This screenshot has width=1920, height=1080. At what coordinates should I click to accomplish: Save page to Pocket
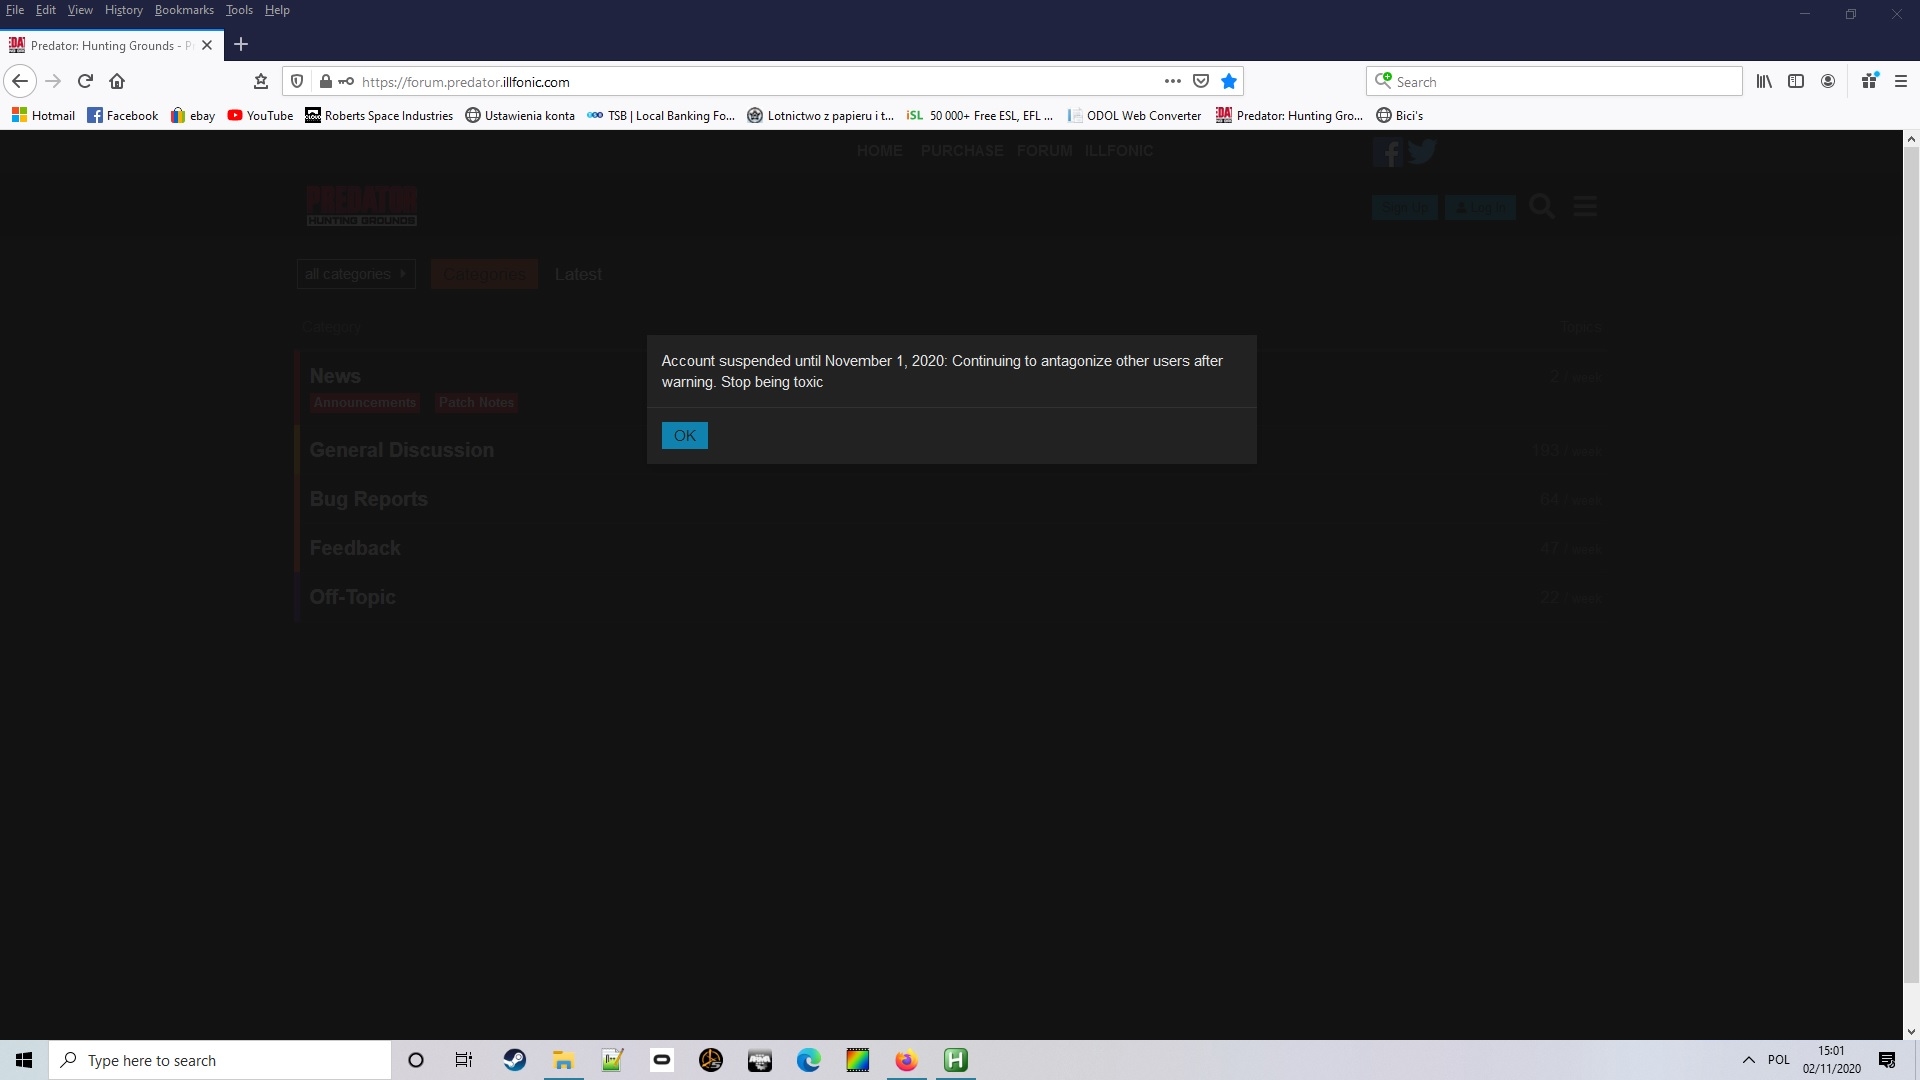(1201, 81)
